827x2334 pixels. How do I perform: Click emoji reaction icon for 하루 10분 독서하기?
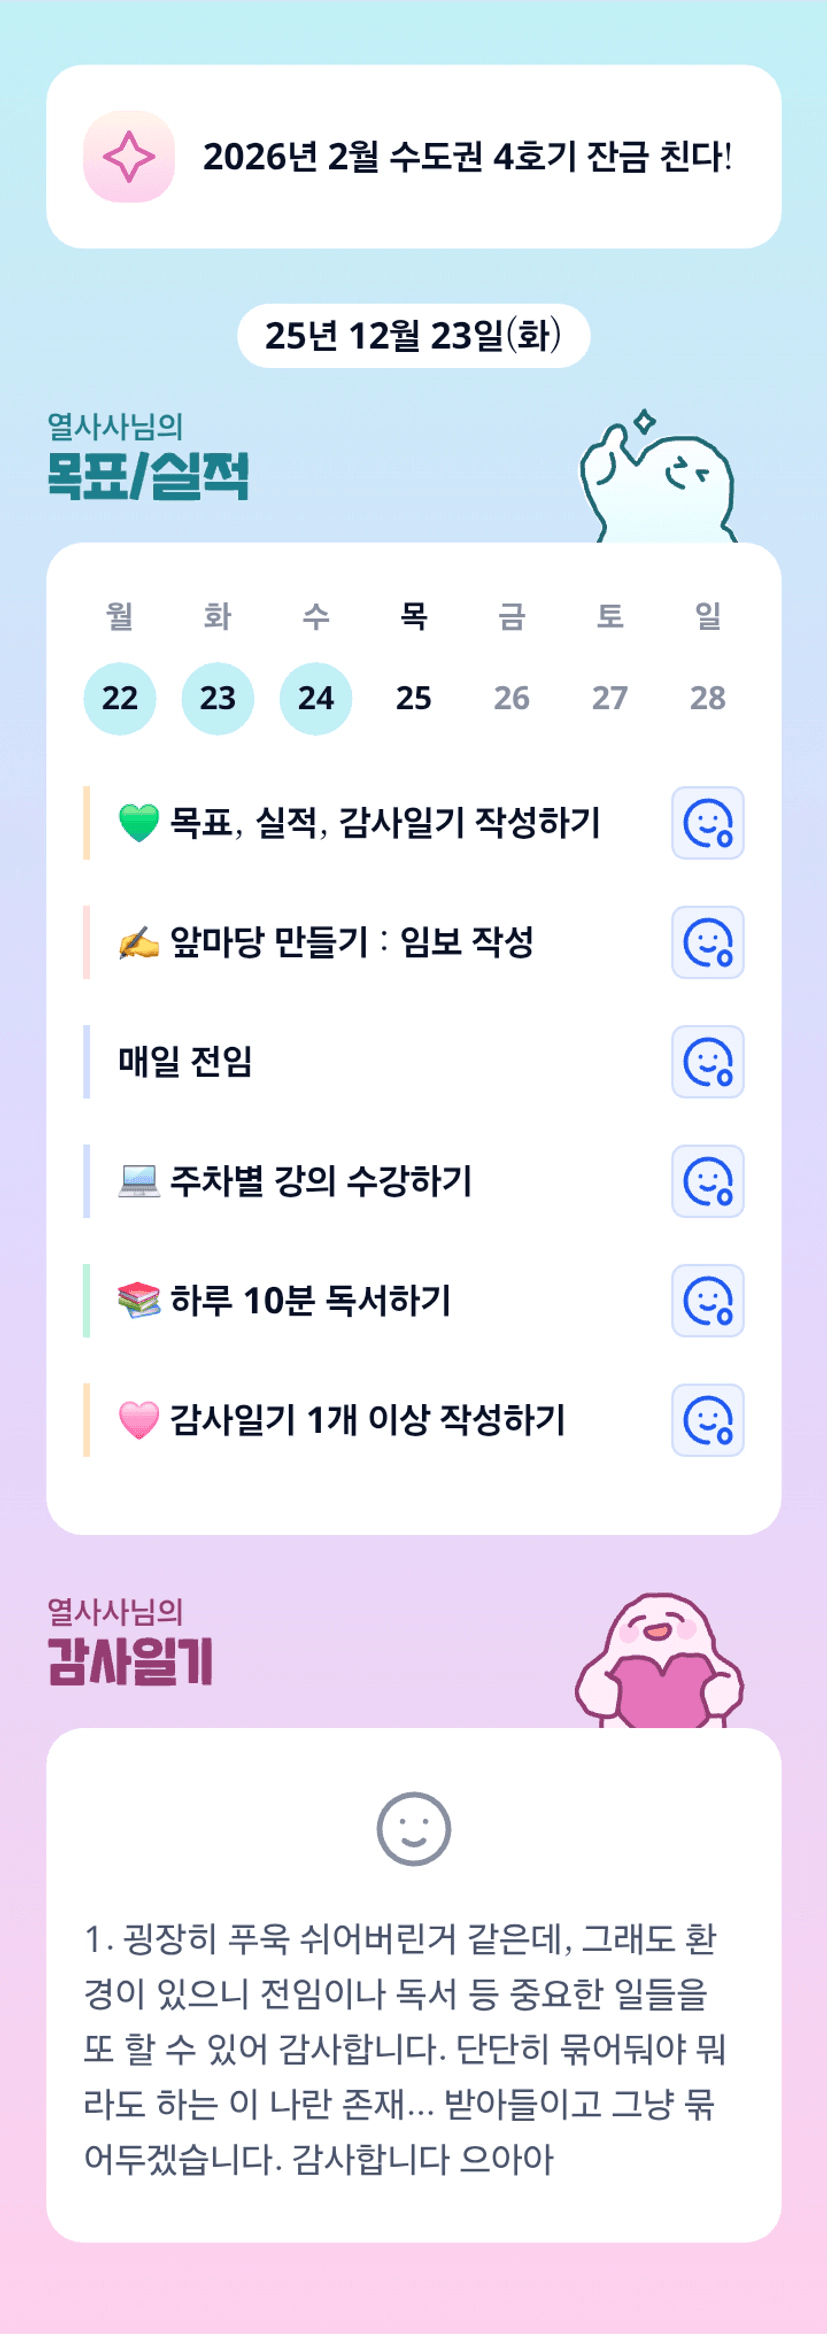(x=707, y=1300)
